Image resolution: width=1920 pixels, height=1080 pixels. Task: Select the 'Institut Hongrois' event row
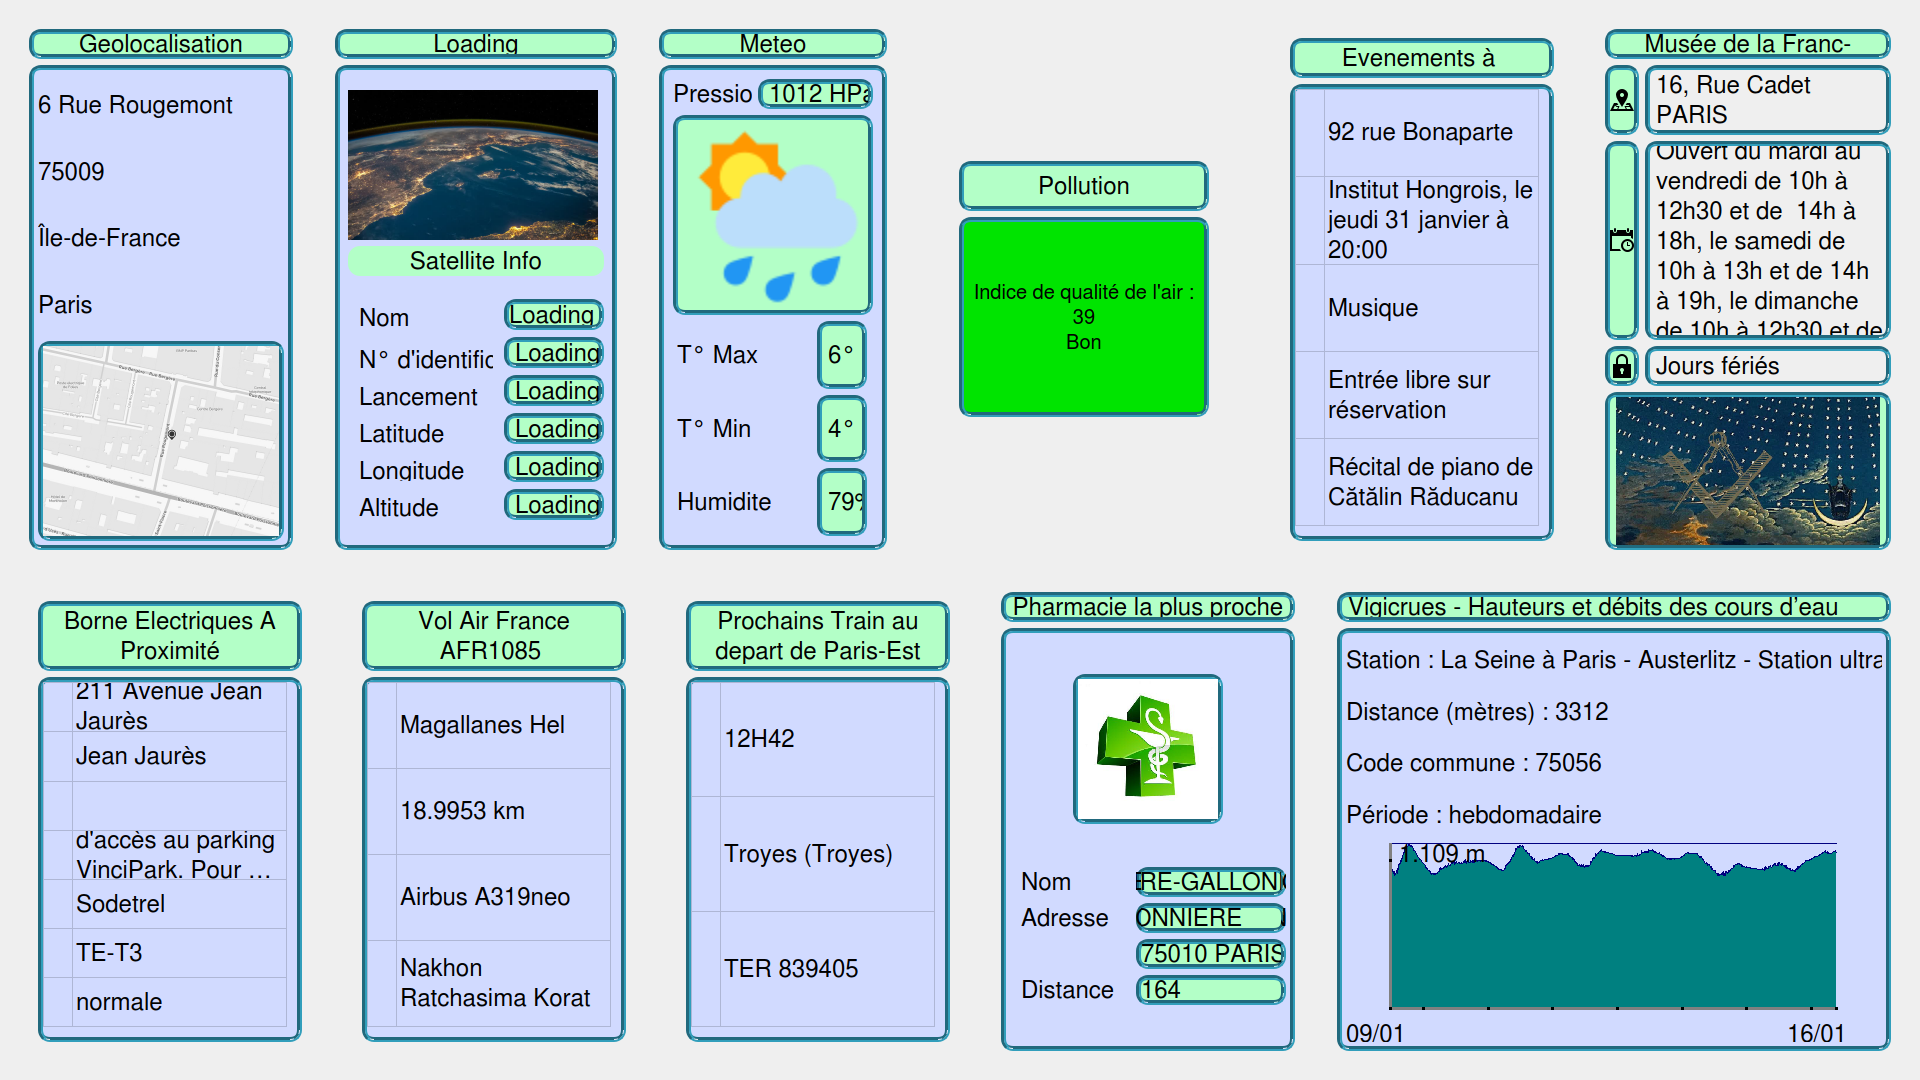1416,220
